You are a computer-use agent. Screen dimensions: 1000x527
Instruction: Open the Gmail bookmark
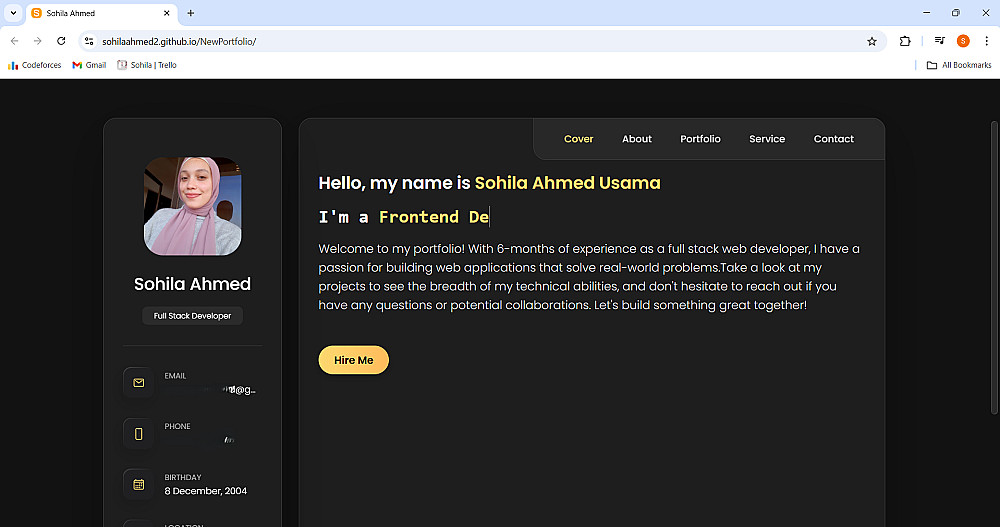[89, 65]
